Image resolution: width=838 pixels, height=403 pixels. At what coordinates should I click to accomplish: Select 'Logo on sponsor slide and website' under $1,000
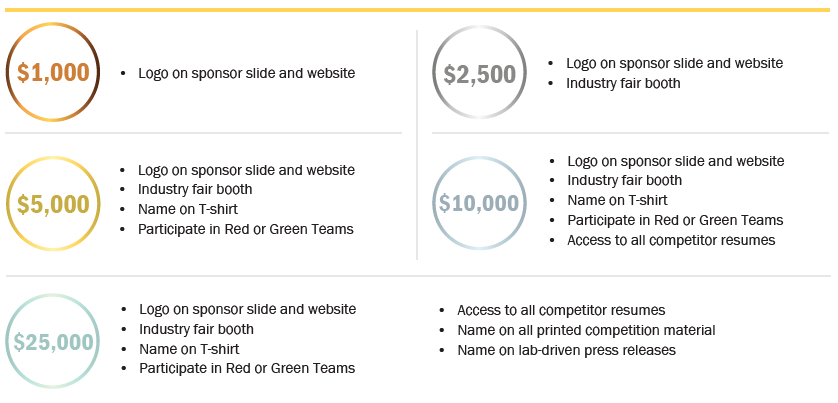[x=246, y=73]
